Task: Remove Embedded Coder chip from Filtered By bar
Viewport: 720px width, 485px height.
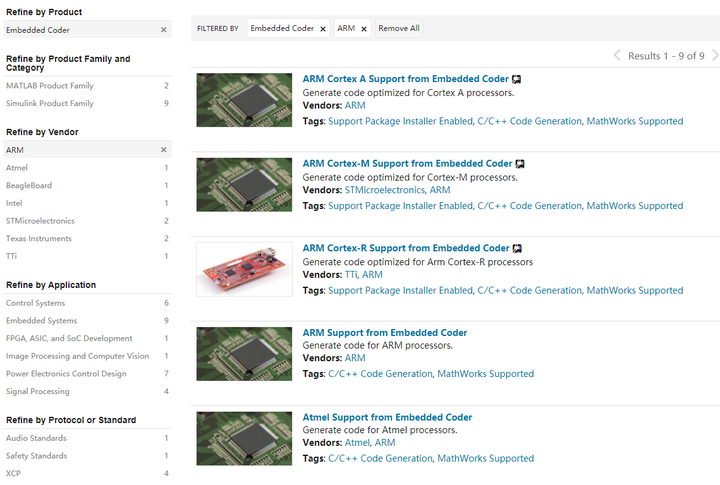Action: 323,29
